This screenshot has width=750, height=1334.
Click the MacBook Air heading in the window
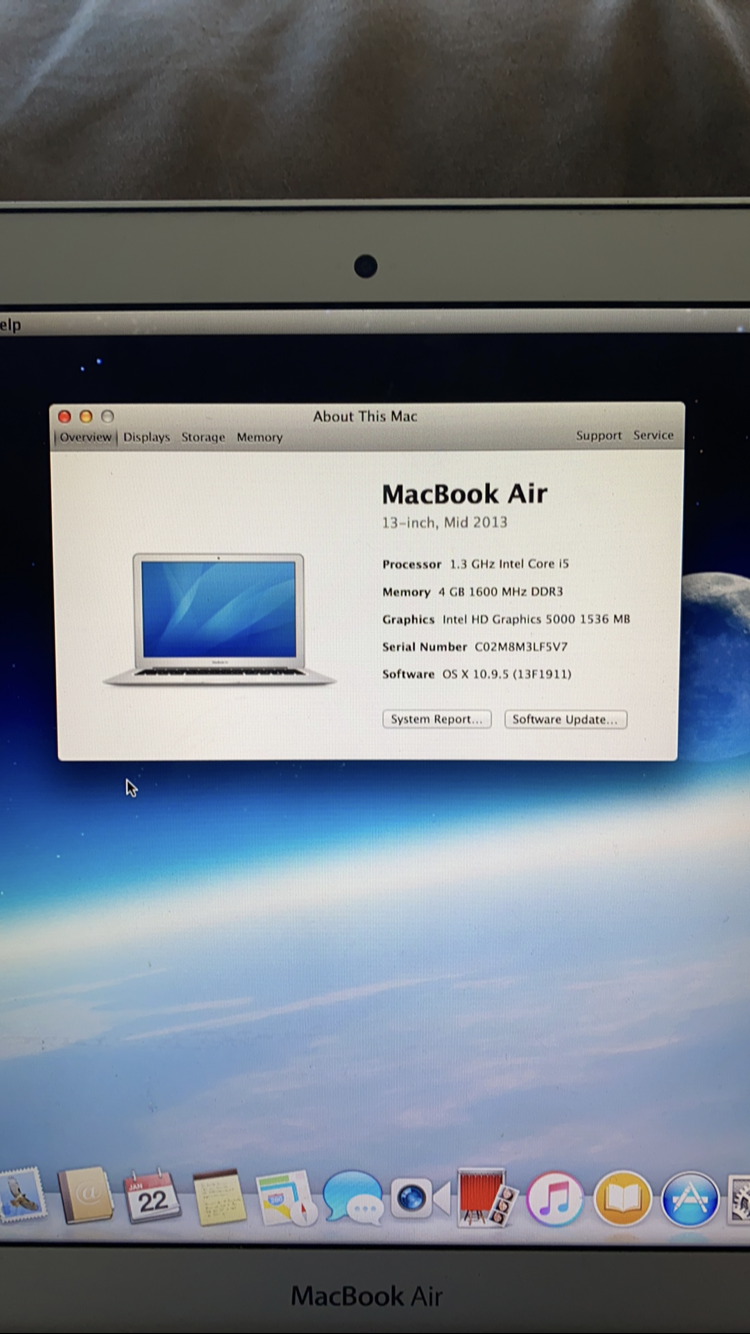coord(465,494)
